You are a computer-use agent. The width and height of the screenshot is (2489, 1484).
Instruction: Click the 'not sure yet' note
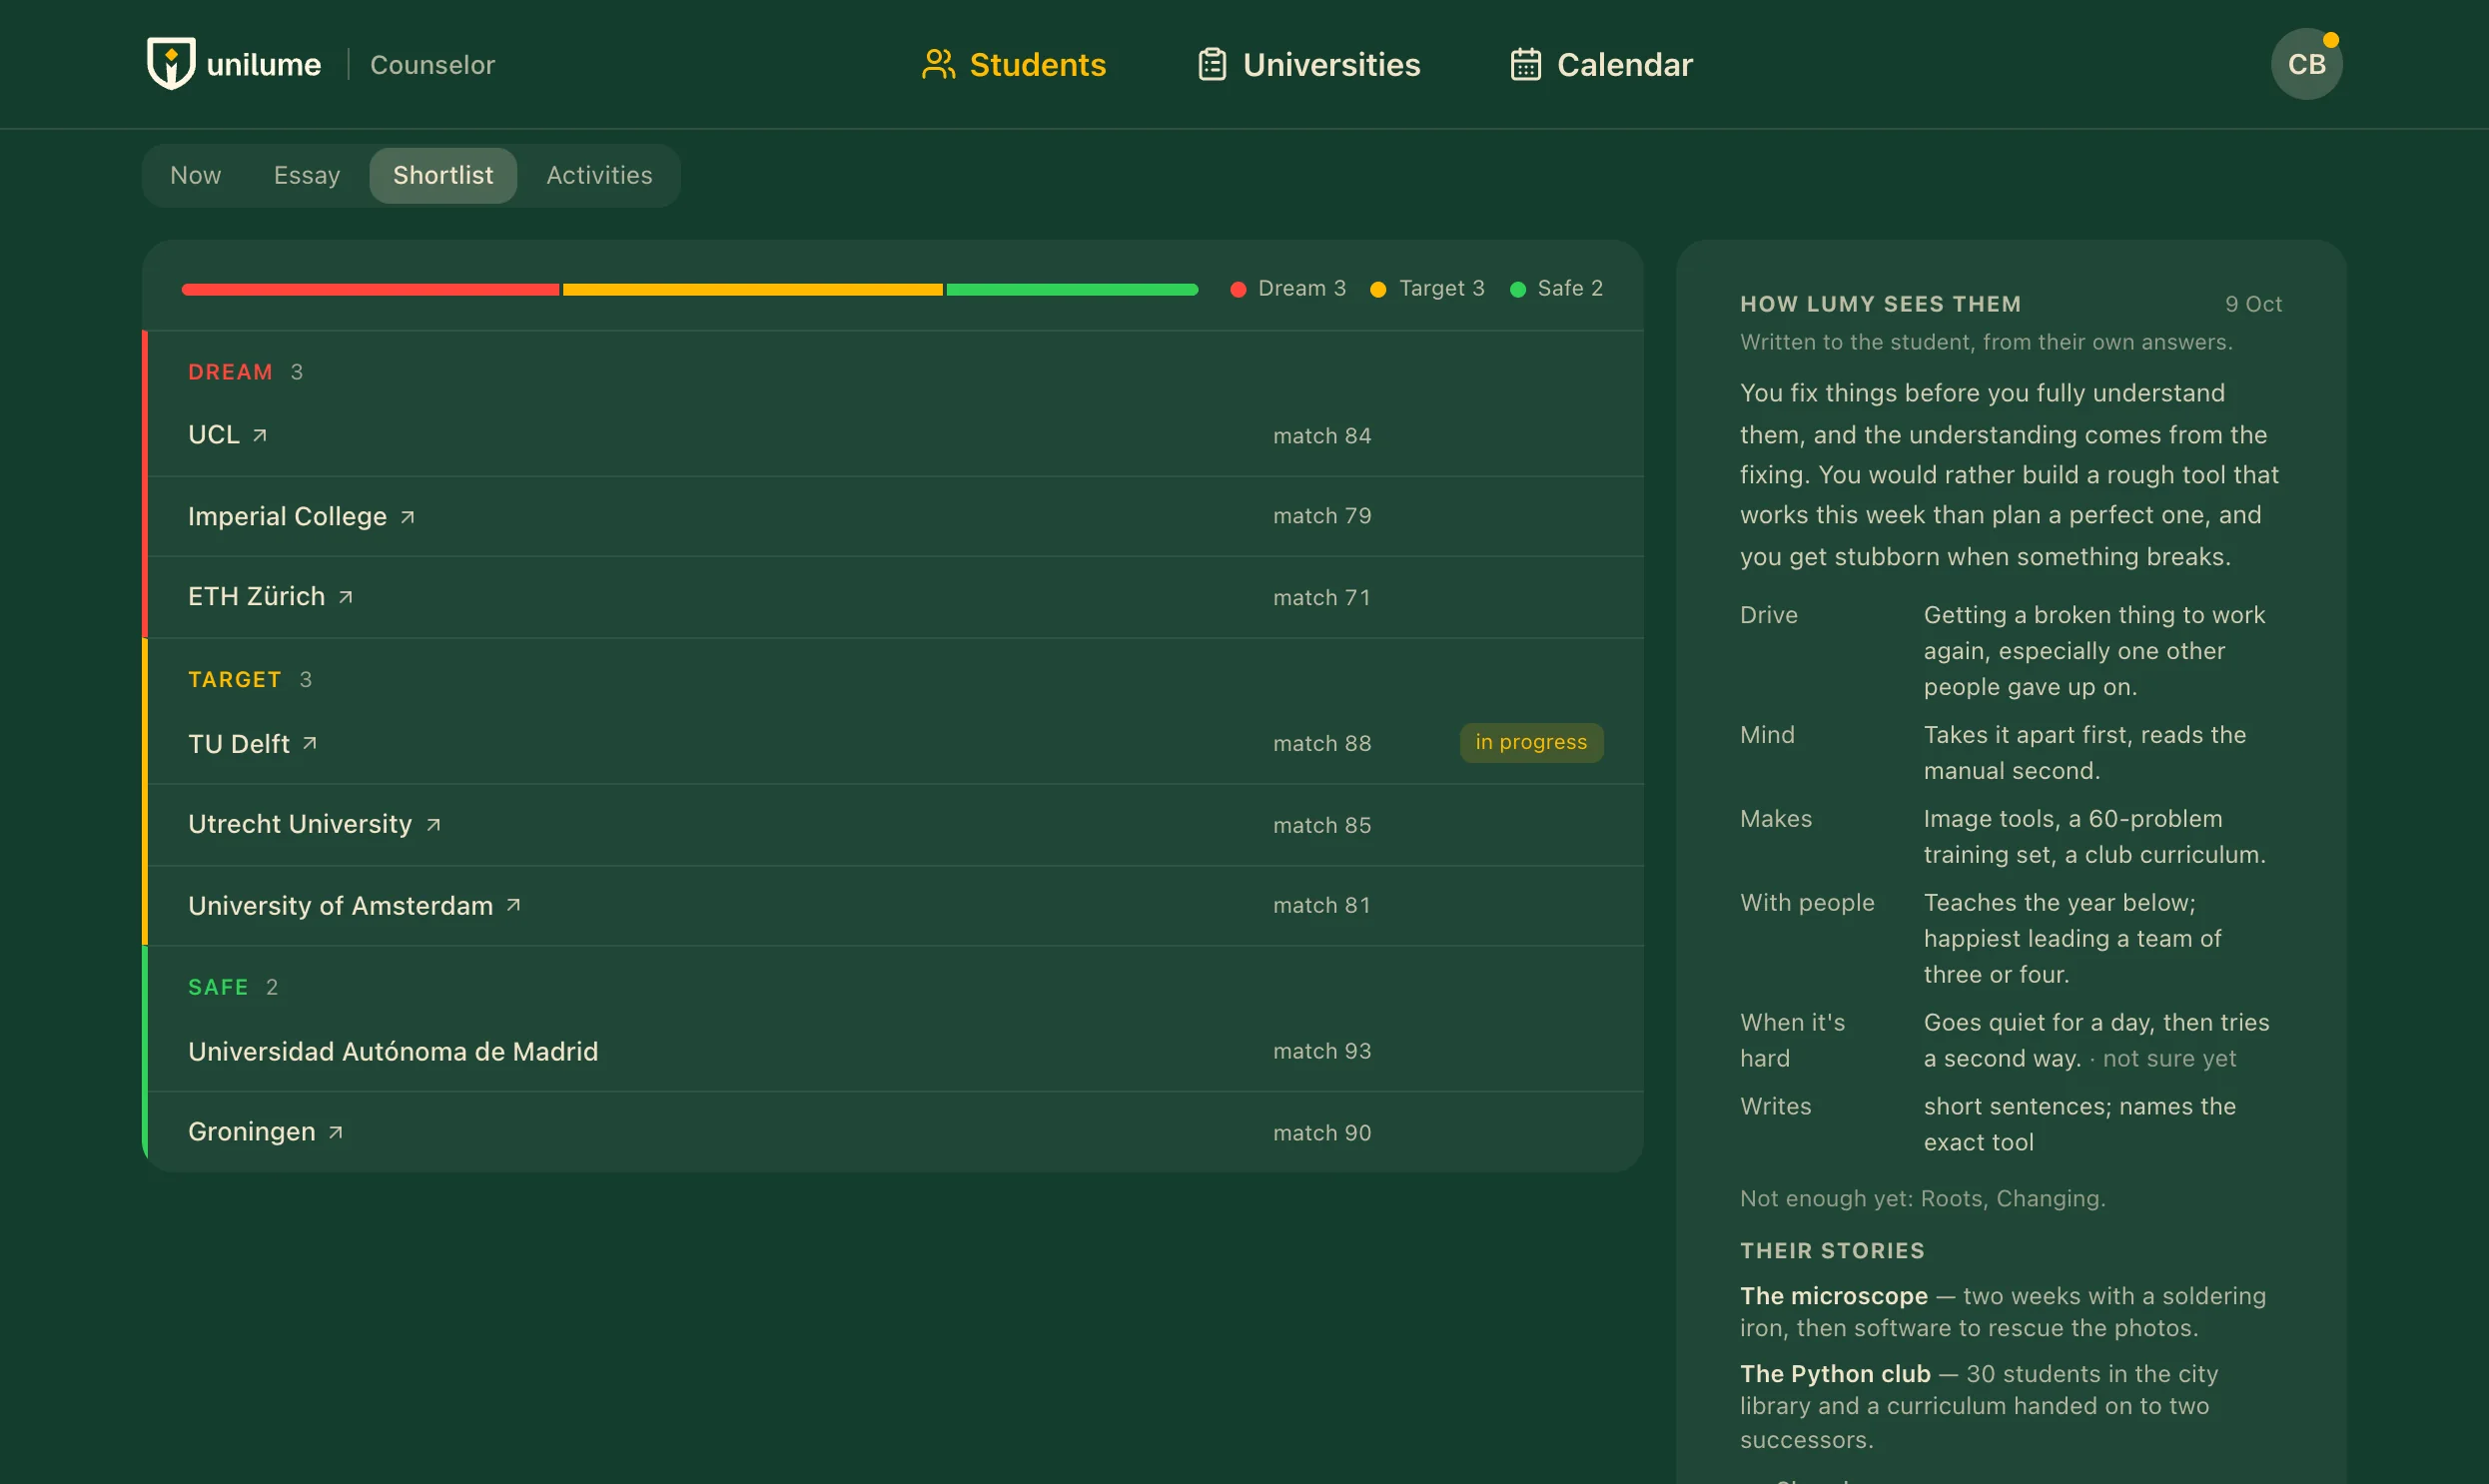point(2169,1058)
